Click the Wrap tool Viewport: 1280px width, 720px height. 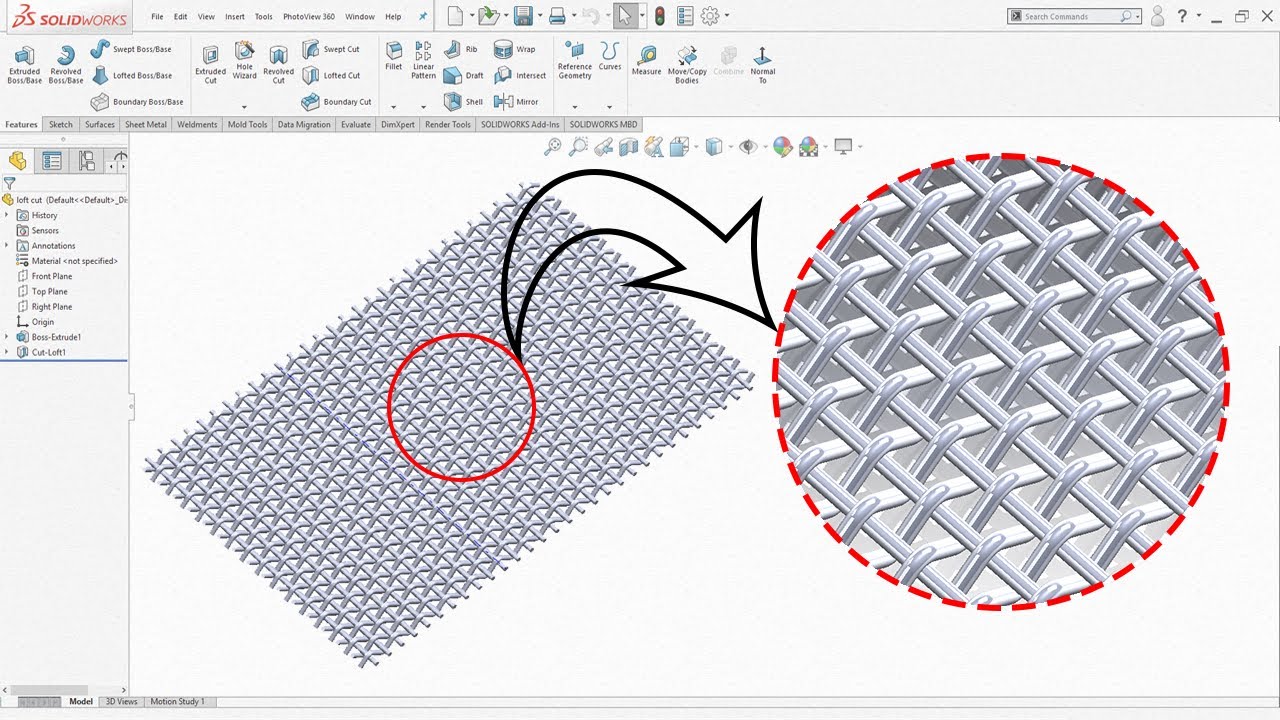[x=515, y=49]
